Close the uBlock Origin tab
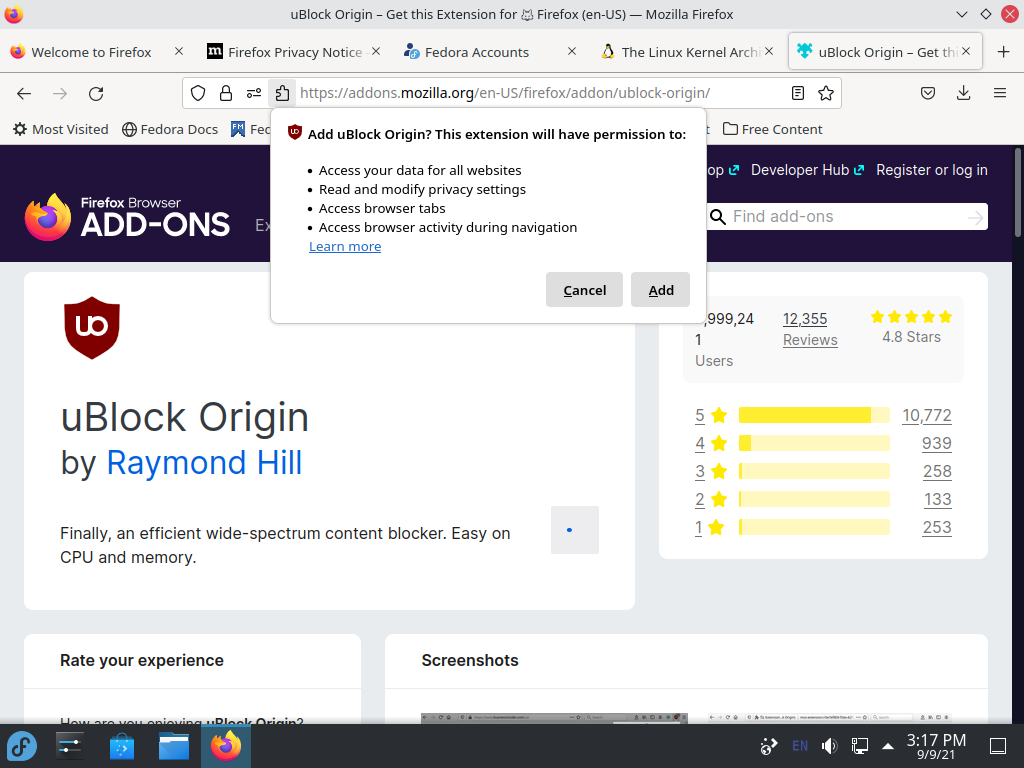 (x=966, y=51)
